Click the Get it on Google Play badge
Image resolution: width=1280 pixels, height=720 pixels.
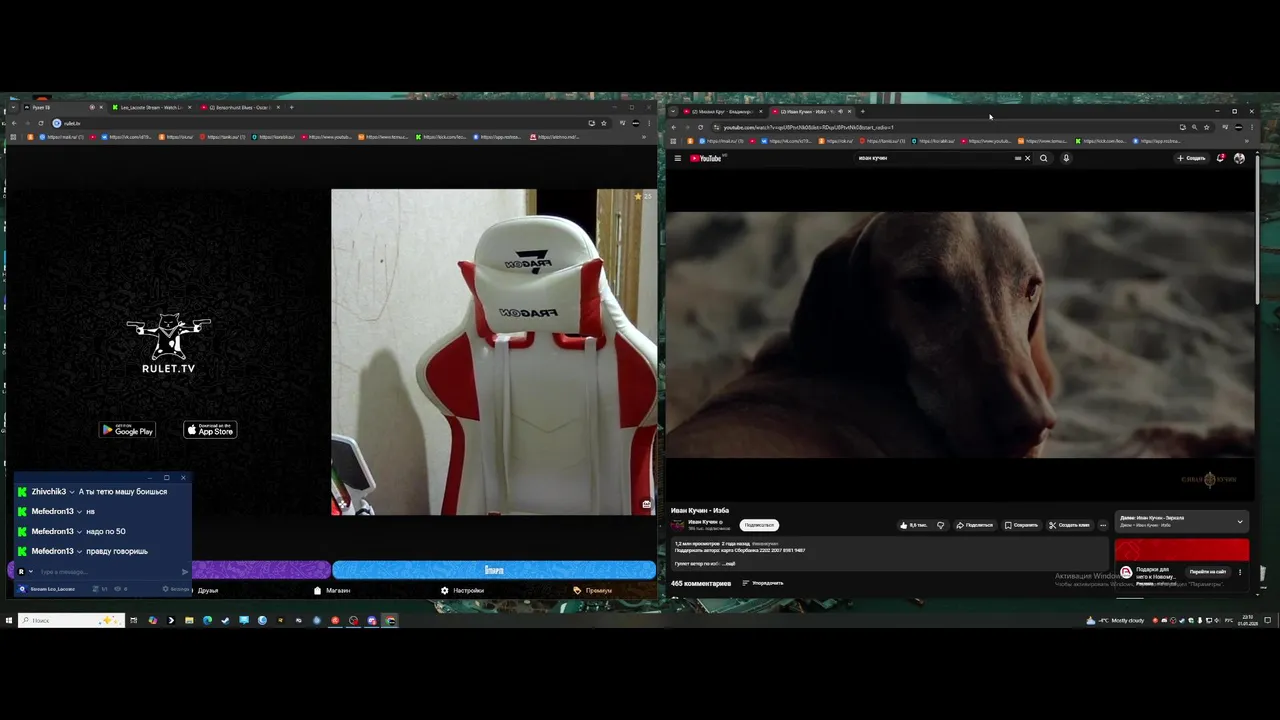point(127,430)
